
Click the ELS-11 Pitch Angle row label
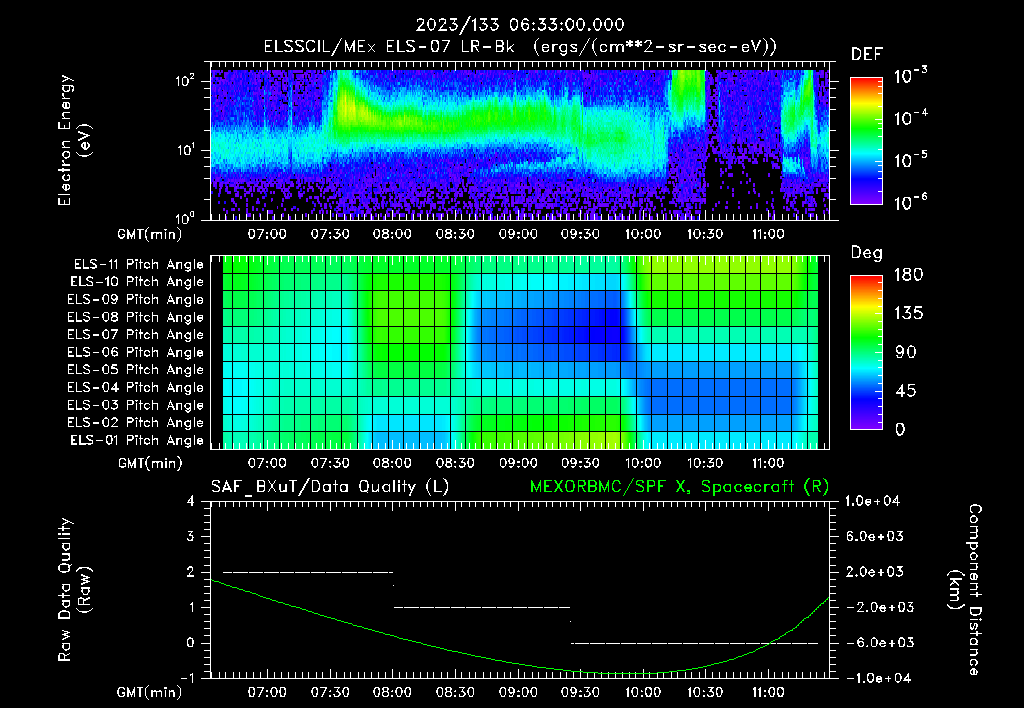(x=138, y=265)
